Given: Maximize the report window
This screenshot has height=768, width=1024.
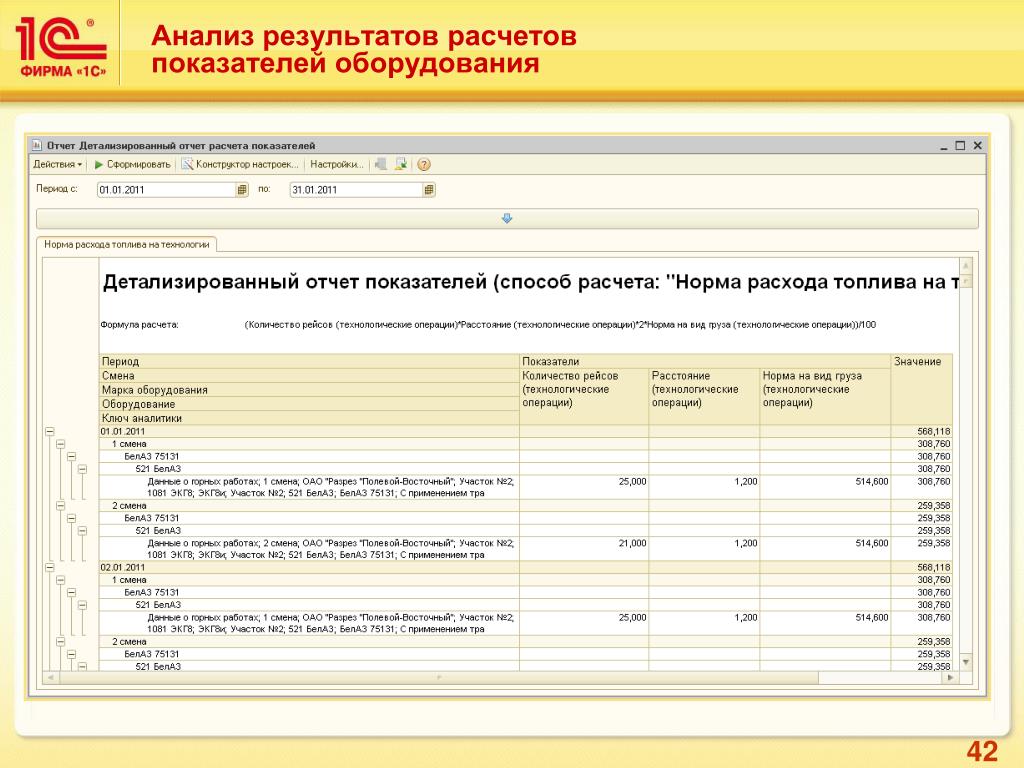Looking at the screenshot, I should pos(960,146).
